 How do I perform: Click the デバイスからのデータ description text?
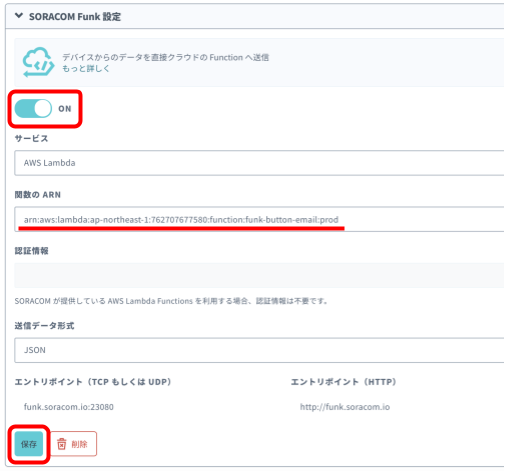[165, 57]
